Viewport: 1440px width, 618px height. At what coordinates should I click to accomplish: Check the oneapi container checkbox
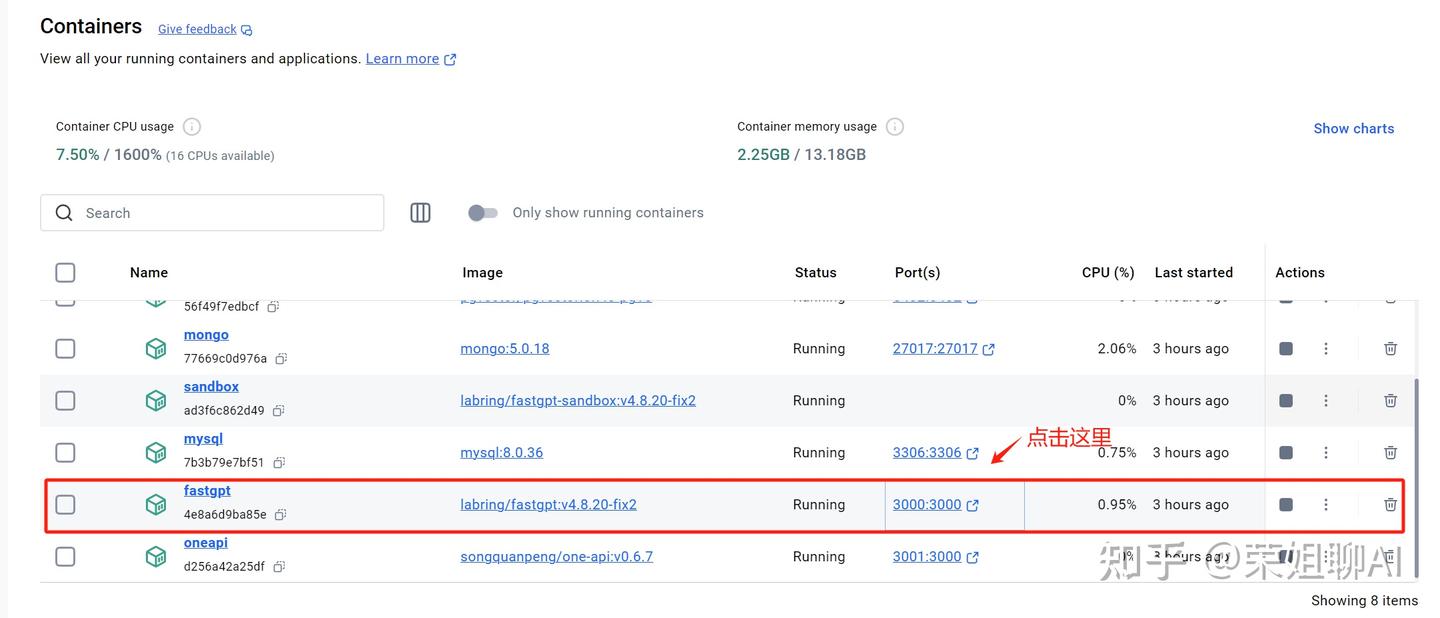tap(65, 556)
